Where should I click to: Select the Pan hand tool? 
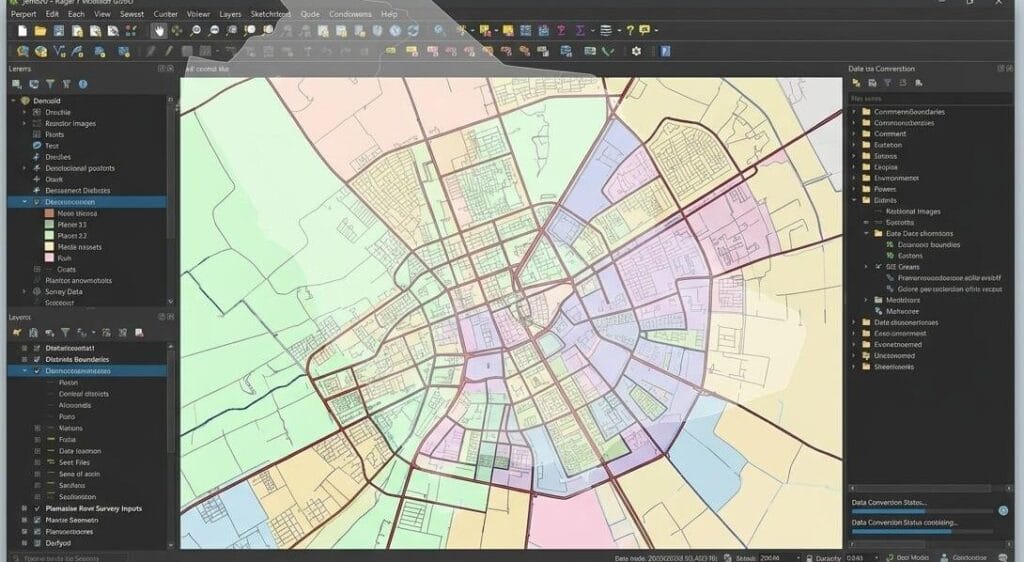click(x=159, y=31)
